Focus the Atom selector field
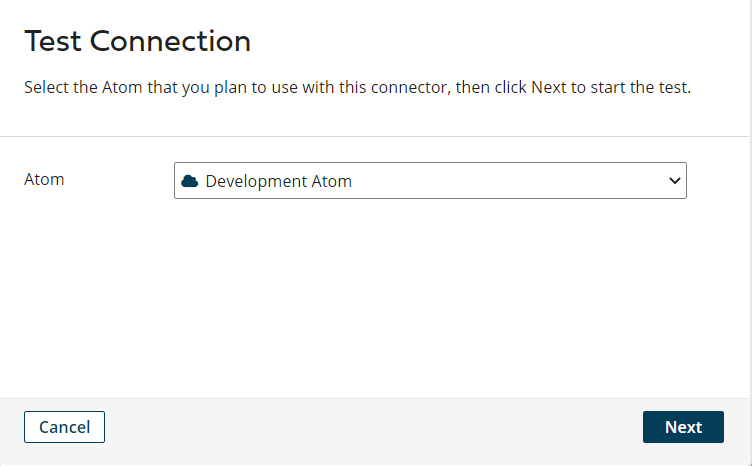Viewport: 752px width, 466px height. tap(430, 181)
